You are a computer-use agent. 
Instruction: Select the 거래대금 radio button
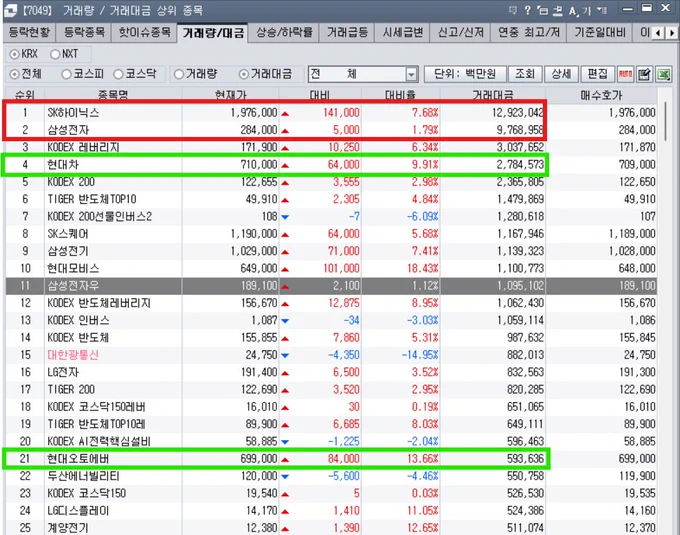pos(244,75)
